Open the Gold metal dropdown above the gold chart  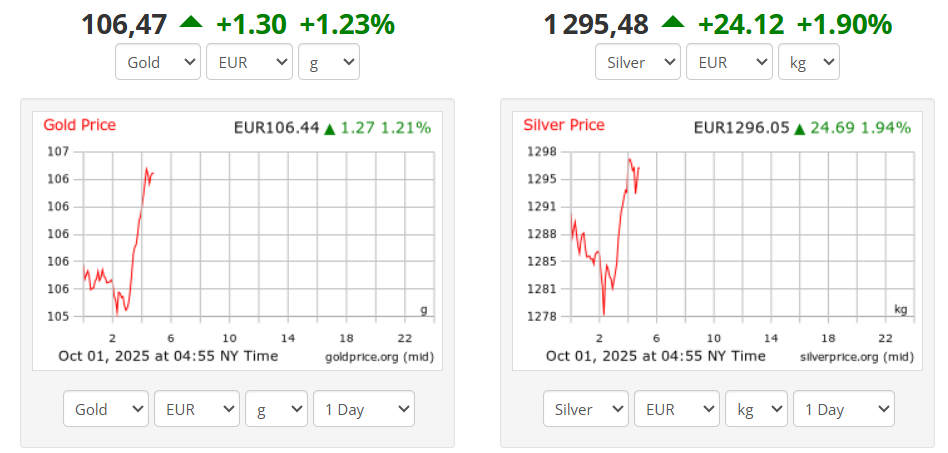(x=158, y=63)
